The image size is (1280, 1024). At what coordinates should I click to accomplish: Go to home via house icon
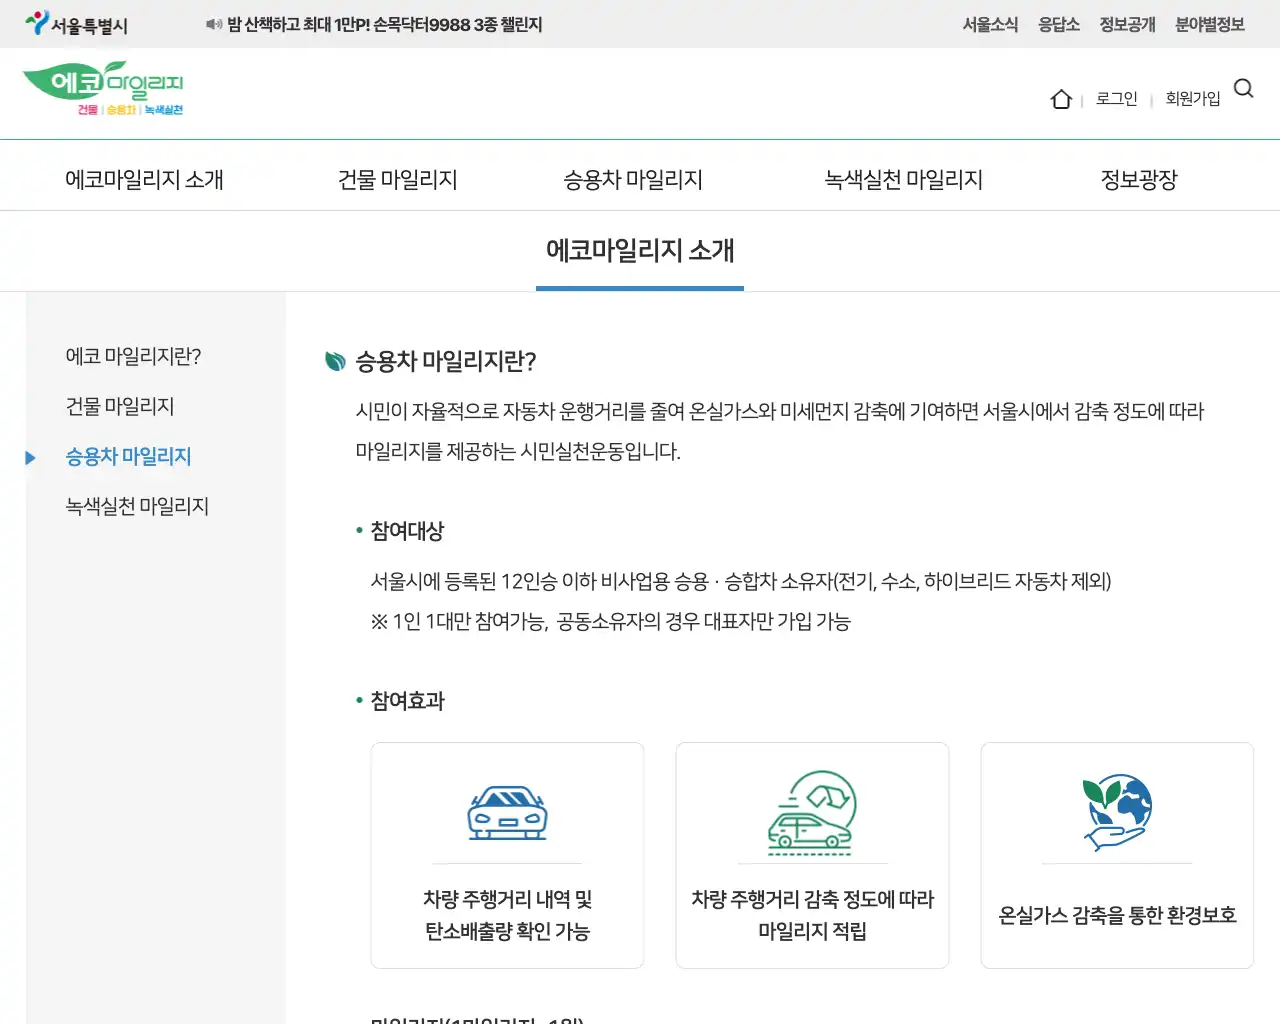point(1061,99)
